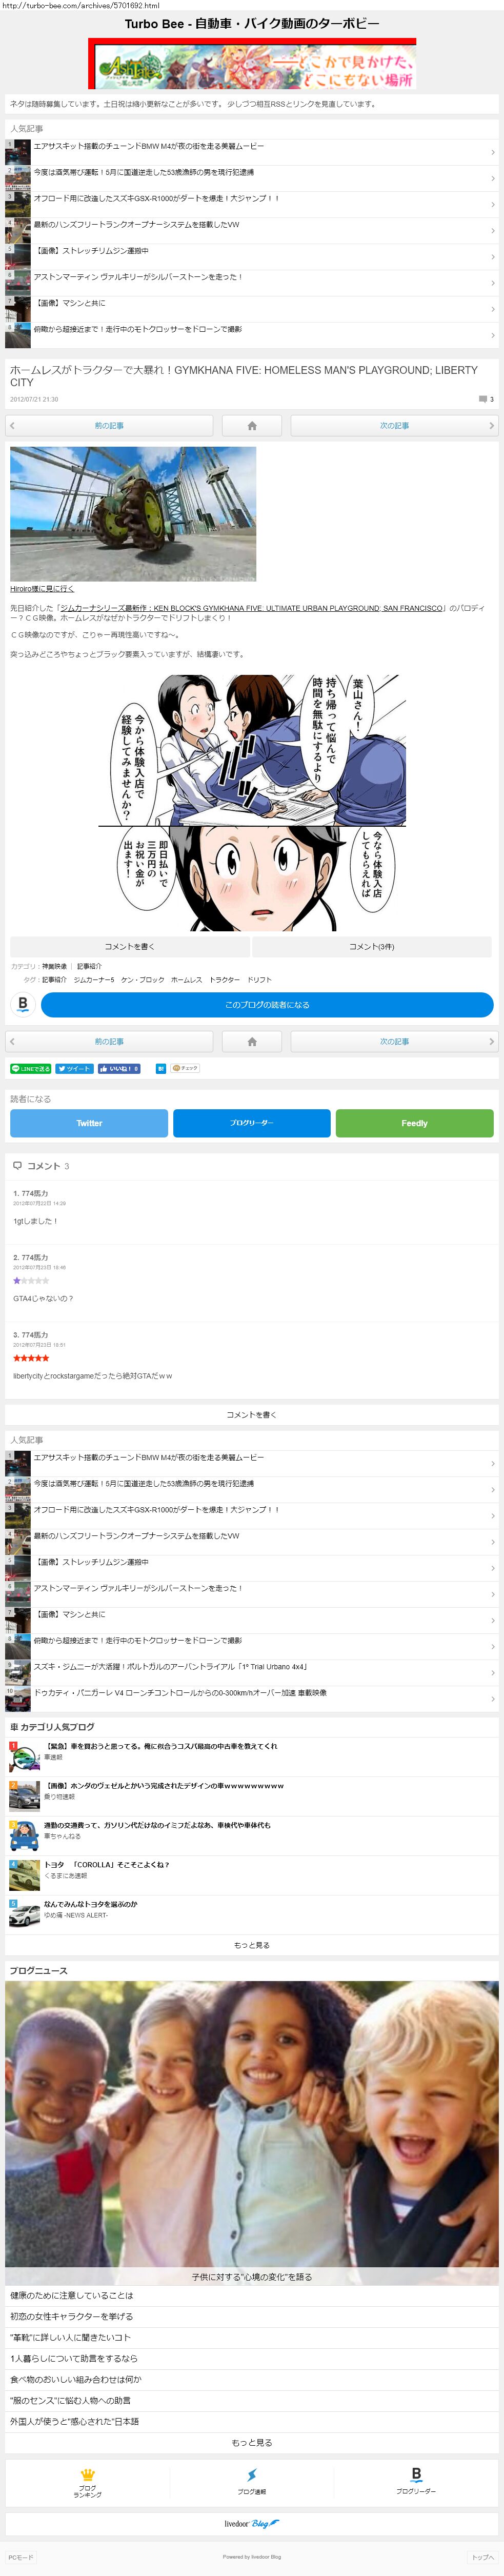Open the コメントを書く tab below manga
The height and width of the screenshot is (2576, 504).
(129, 946)
